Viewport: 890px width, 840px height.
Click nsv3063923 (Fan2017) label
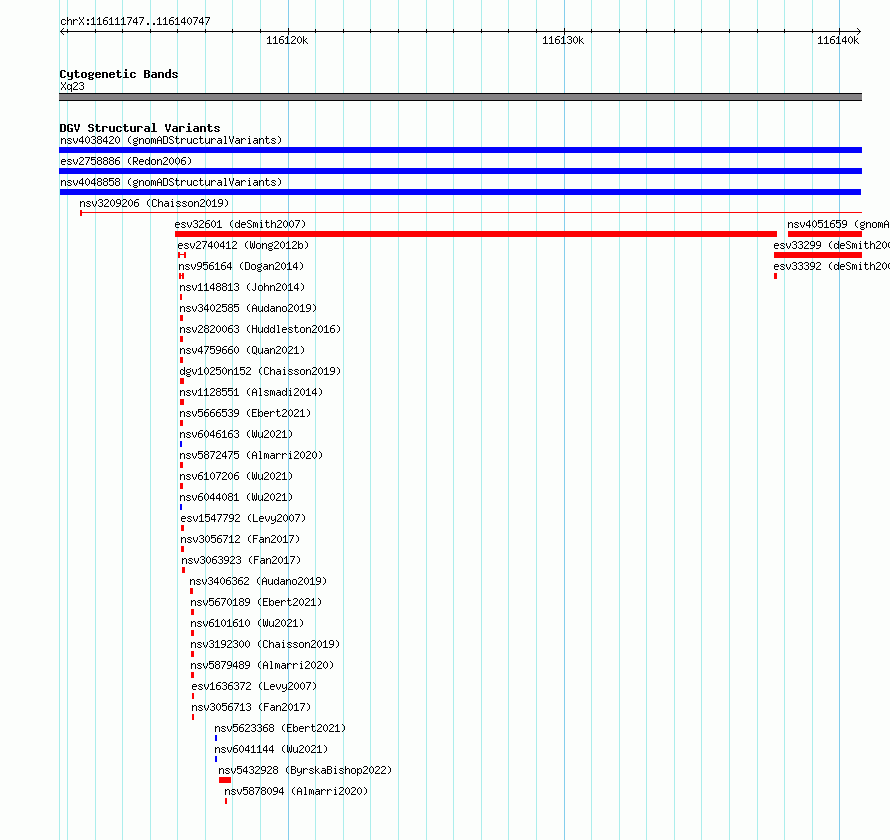(241, 560)
